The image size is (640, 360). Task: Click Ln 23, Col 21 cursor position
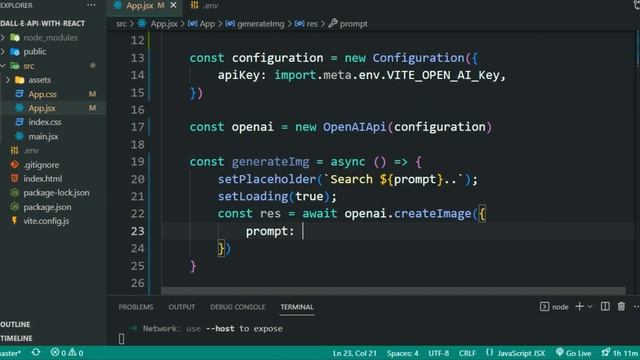click(354, 353)
